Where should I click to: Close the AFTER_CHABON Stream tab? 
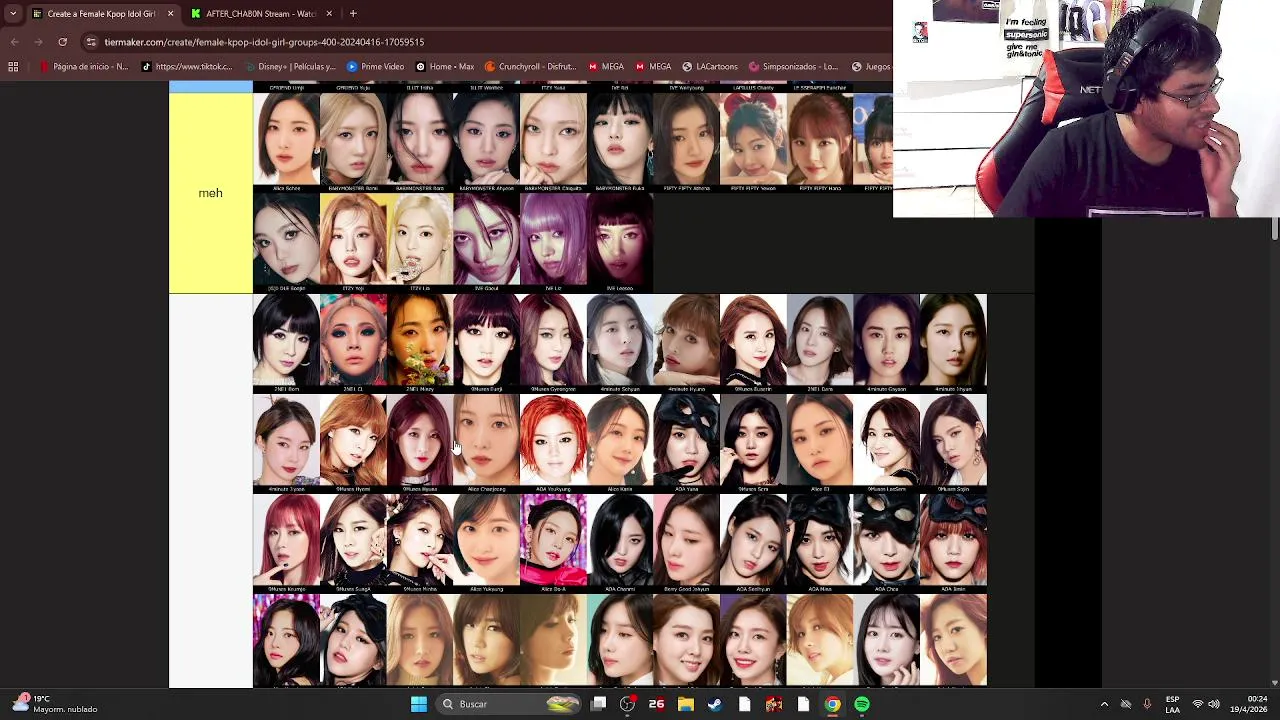point(327,14)
